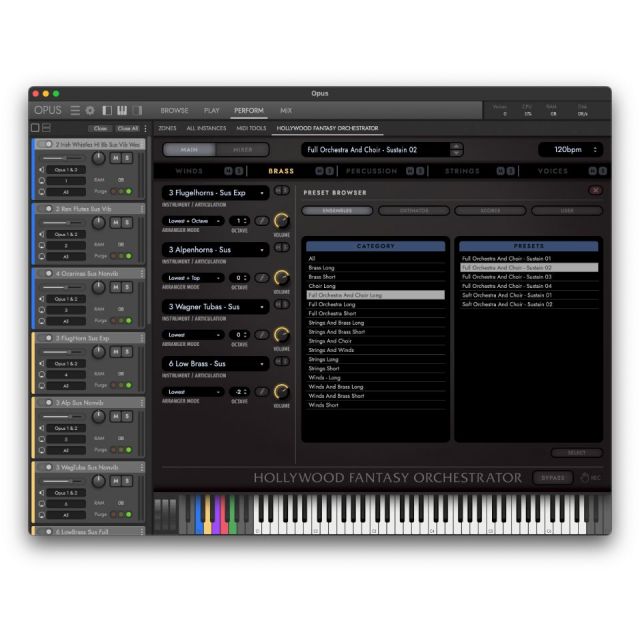Mute the Irish Whistles instrument
The height and width of the screenshot is (640, 640).
(x=116, y=158)
